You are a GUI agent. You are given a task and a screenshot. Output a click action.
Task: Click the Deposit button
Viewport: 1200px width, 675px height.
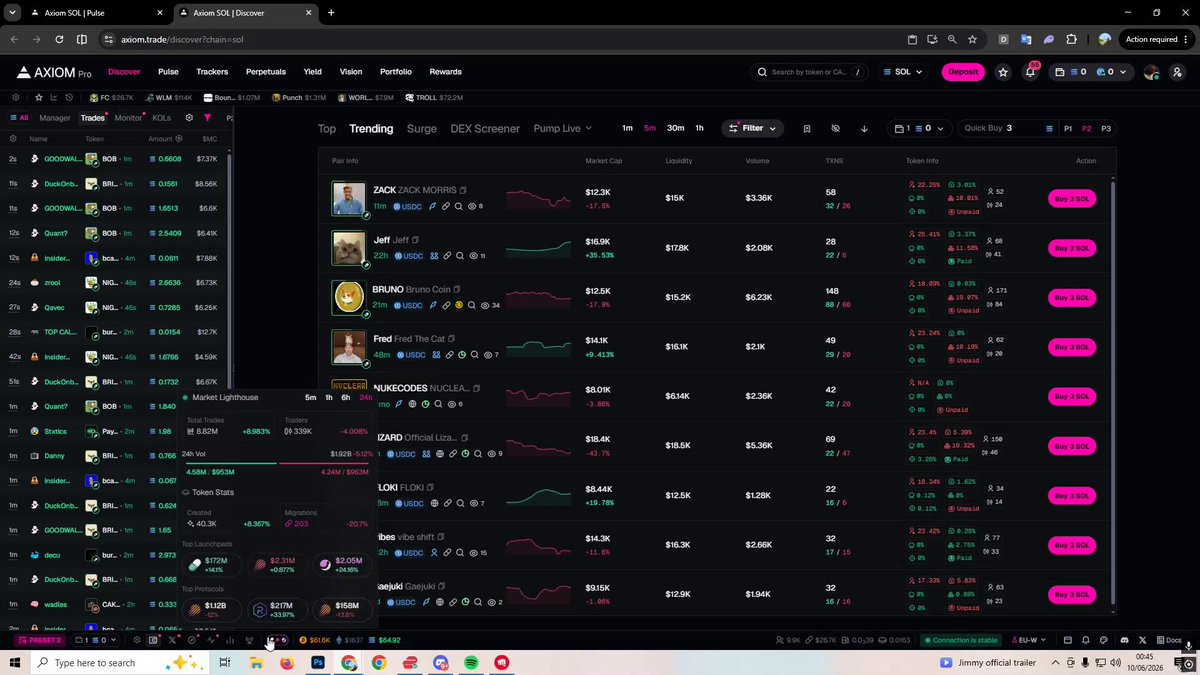[963, 72]
